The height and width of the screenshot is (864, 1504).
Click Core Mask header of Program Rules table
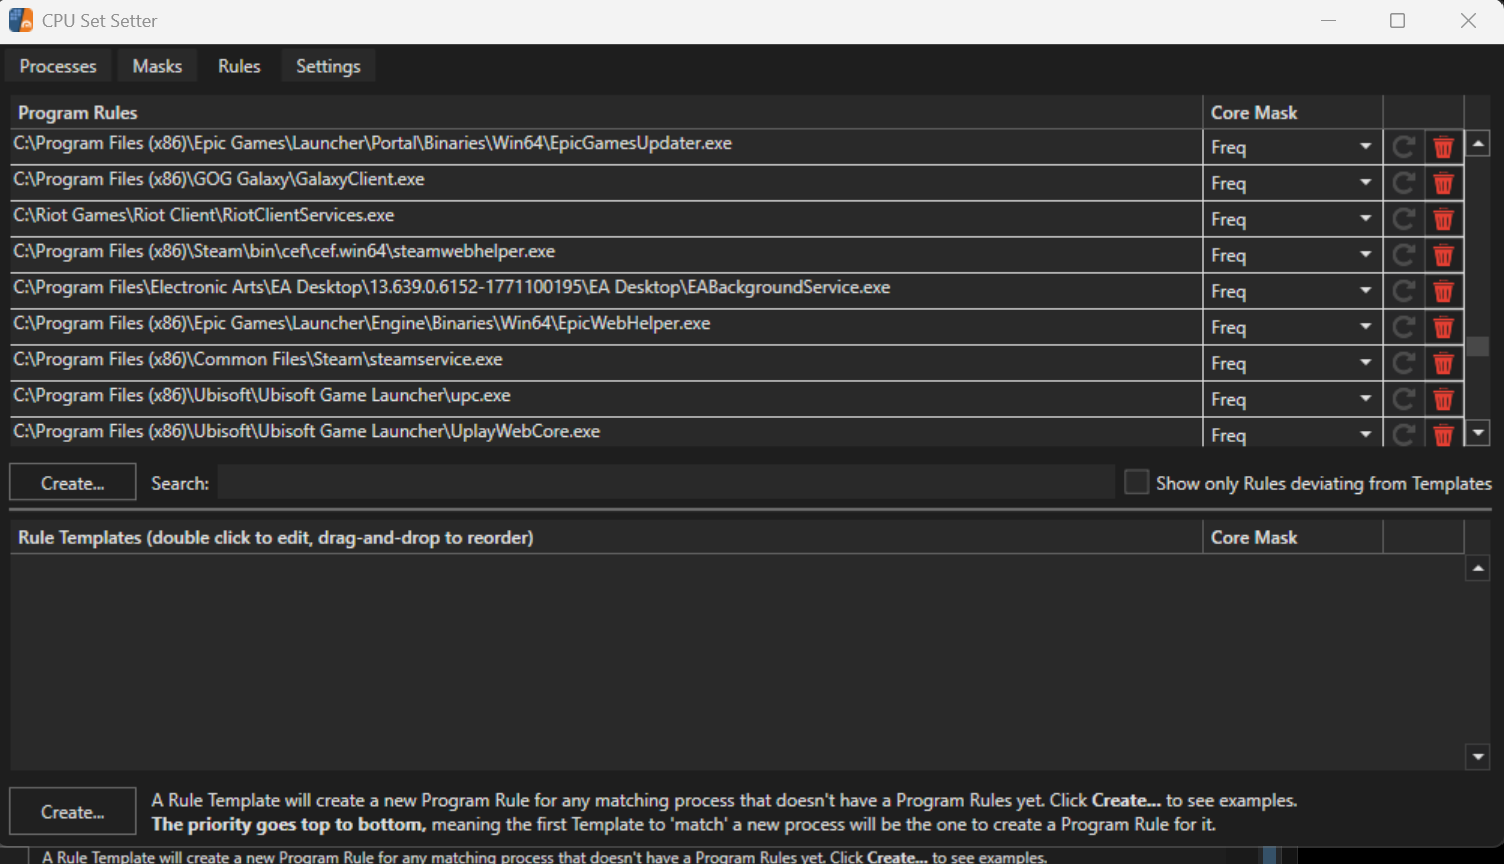1293,113
